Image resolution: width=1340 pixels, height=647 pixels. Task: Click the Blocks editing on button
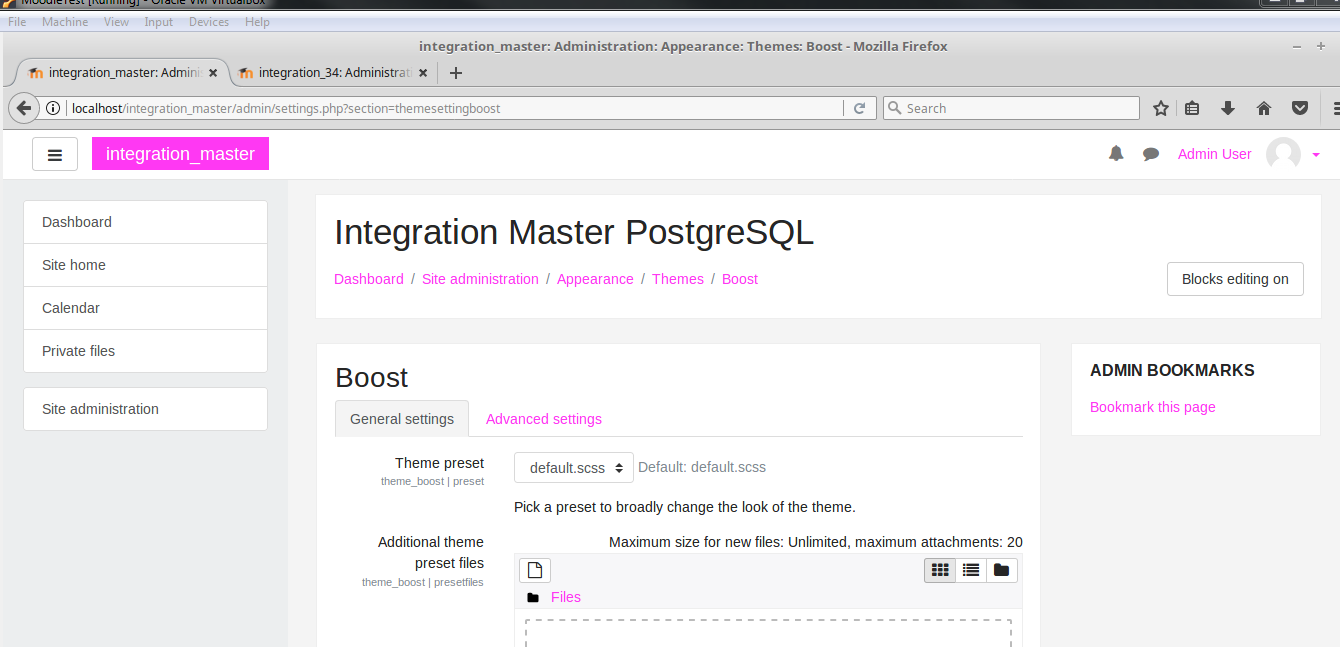(x=1235, y=279)
